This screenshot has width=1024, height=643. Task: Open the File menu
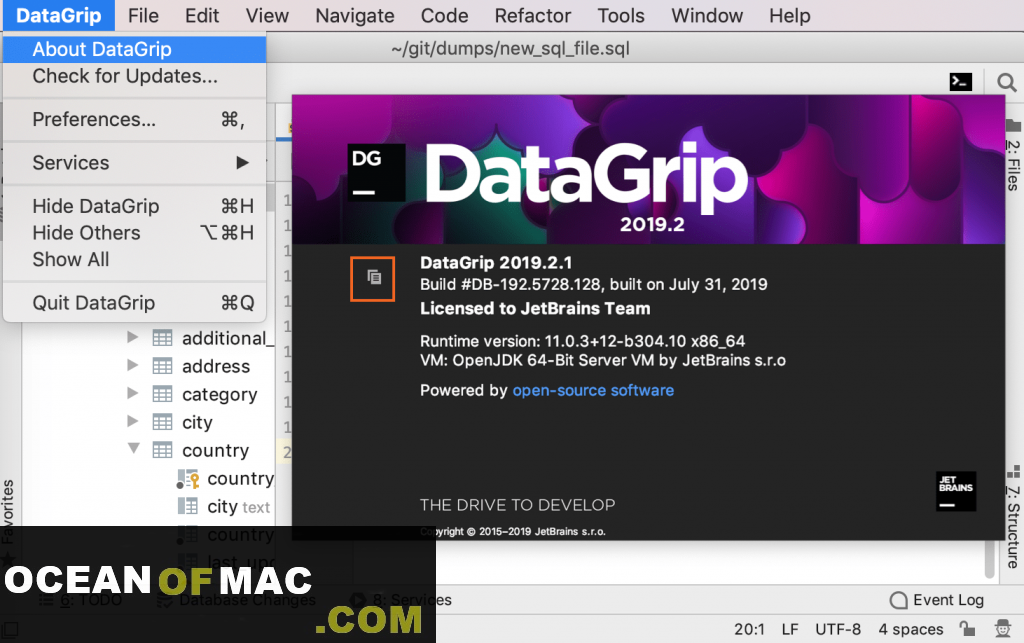[143, 16]
